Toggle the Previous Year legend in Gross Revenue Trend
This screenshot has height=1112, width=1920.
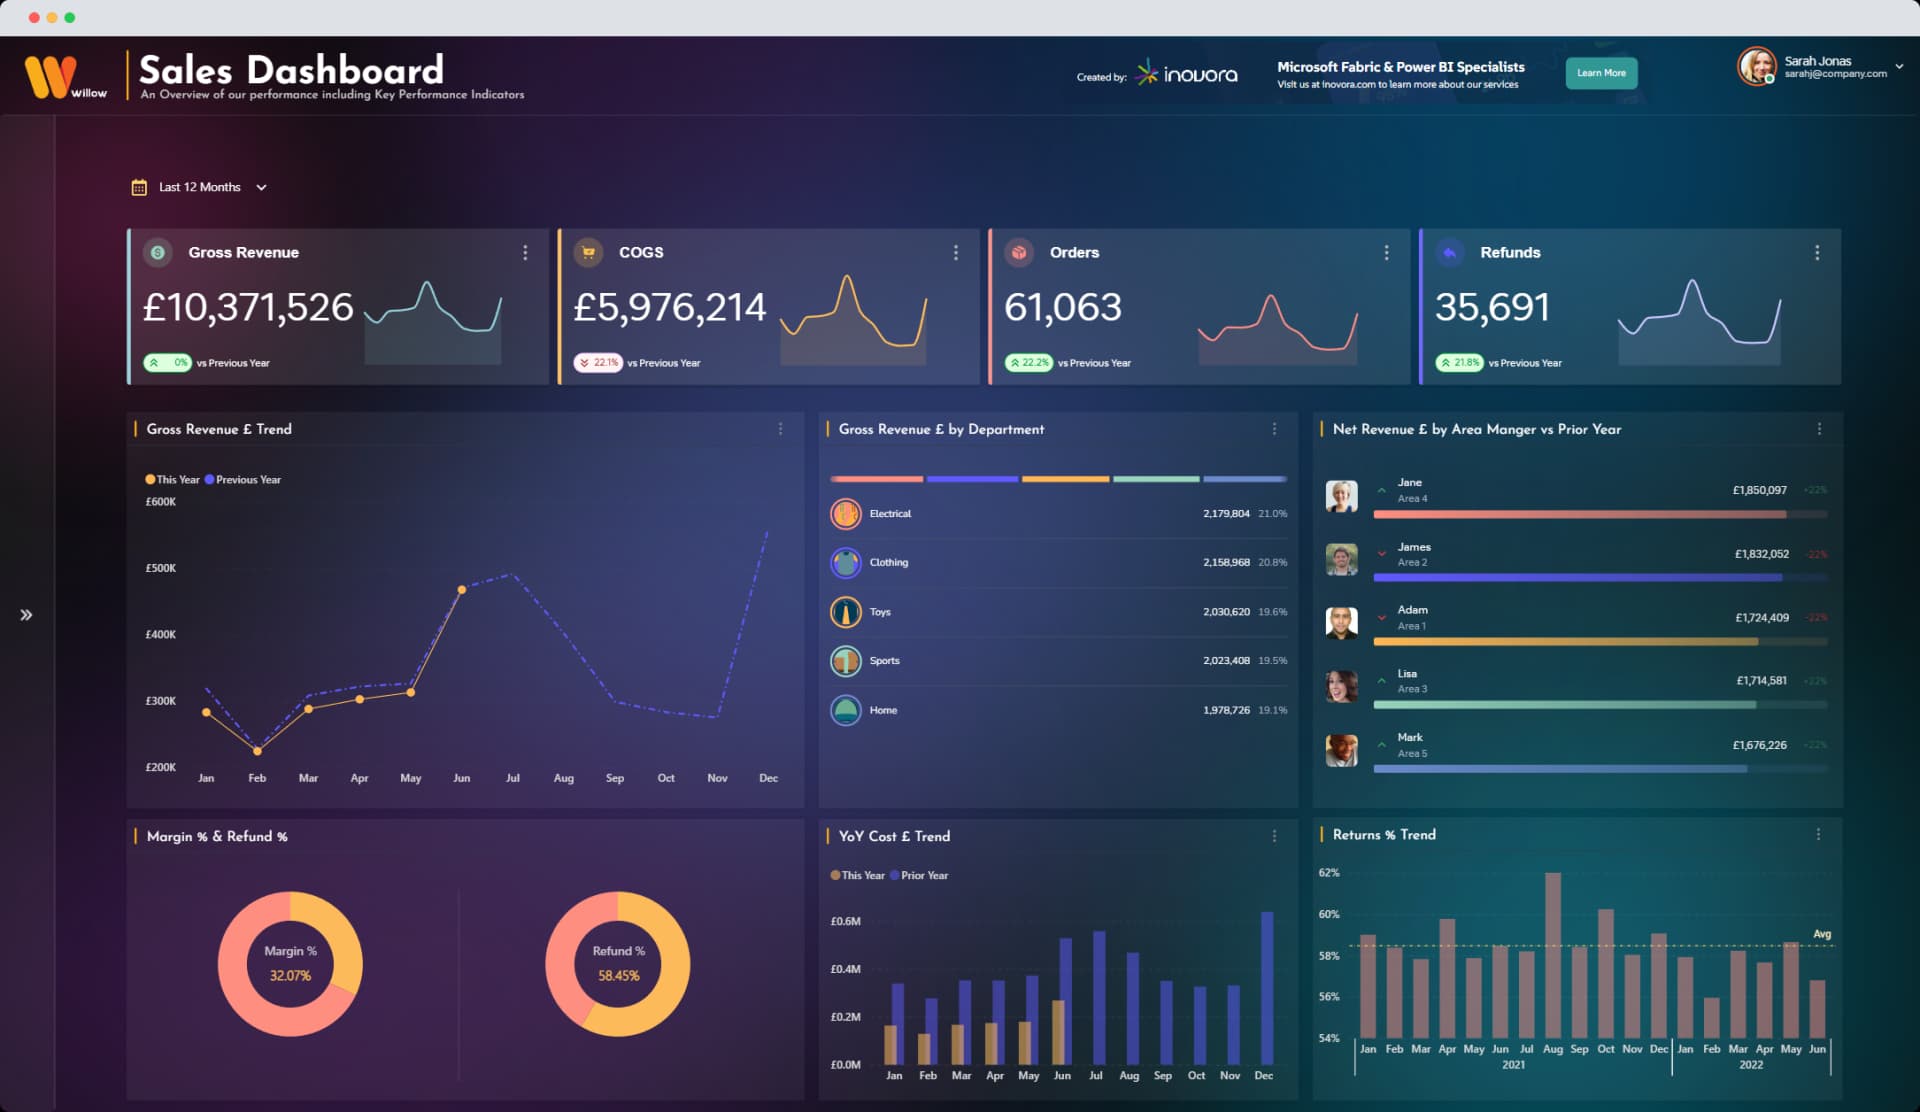[243, 479]
